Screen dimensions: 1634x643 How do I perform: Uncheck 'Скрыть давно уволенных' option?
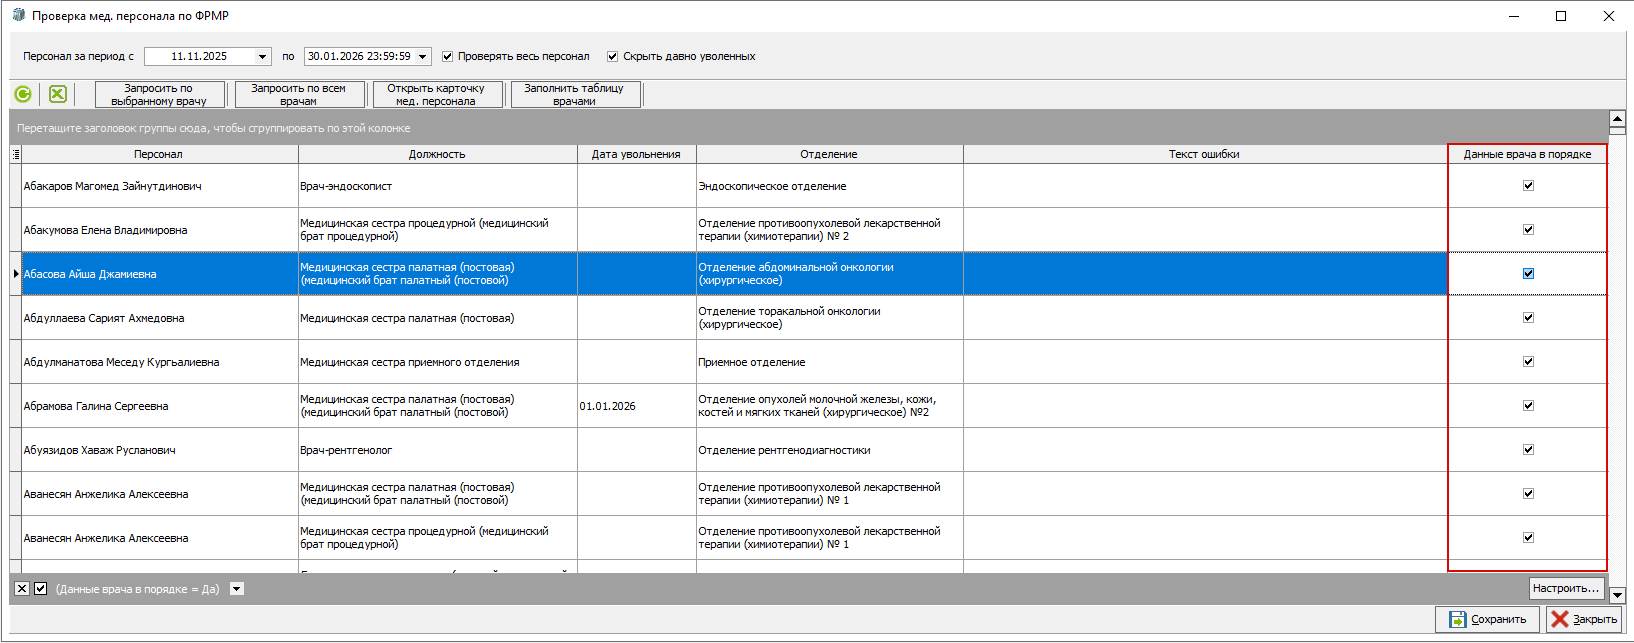[613, 57]
